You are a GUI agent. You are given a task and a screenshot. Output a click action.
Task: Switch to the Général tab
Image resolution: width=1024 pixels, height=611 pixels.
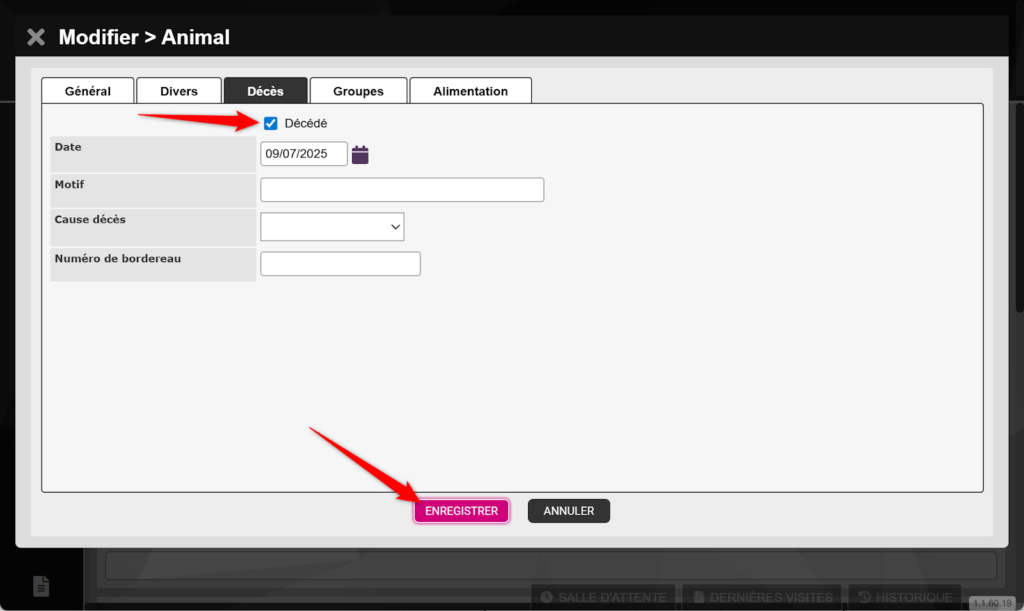click(x=88, y=91)
